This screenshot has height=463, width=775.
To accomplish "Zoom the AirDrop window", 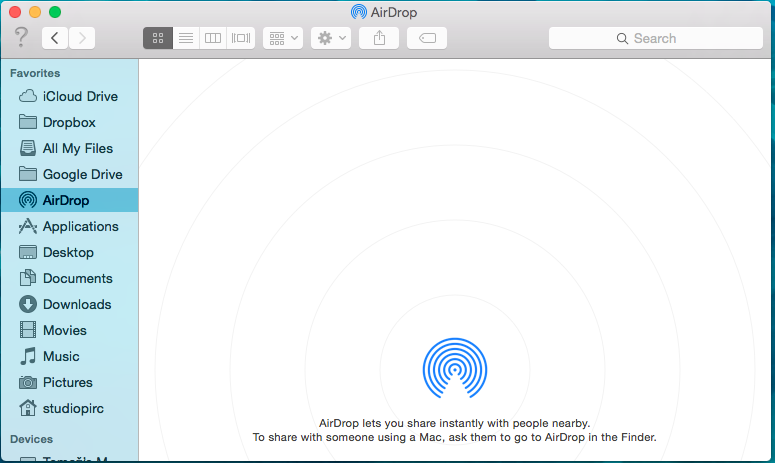I will tap(55, 12).
